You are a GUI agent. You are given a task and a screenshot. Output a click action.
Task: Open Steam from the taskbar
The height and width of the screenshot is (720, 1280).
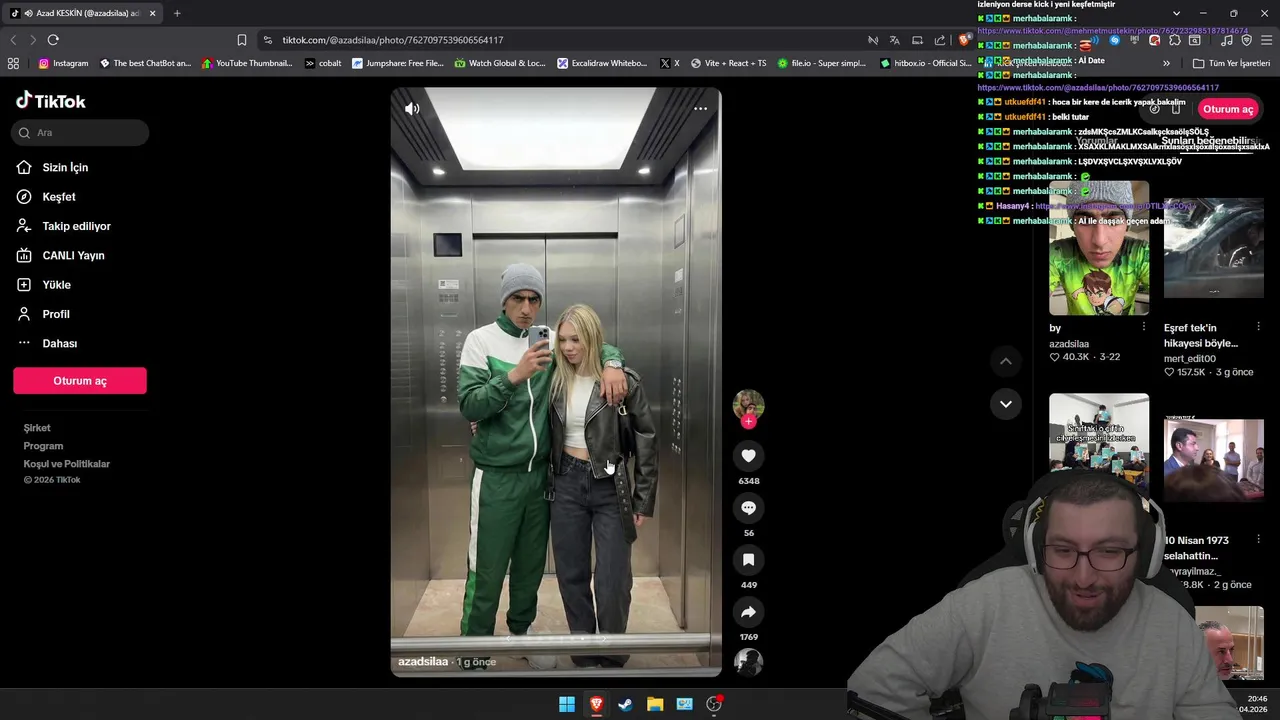click(x=625, y=704)
